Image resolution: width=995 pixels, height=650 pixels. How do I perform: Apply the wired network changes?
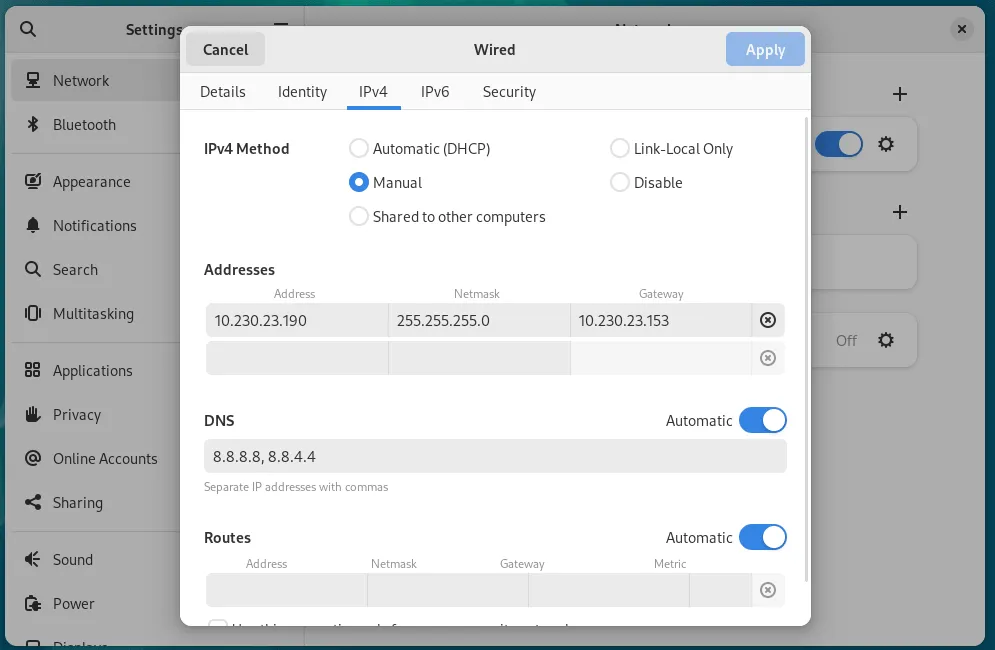(x=765, y=50)
